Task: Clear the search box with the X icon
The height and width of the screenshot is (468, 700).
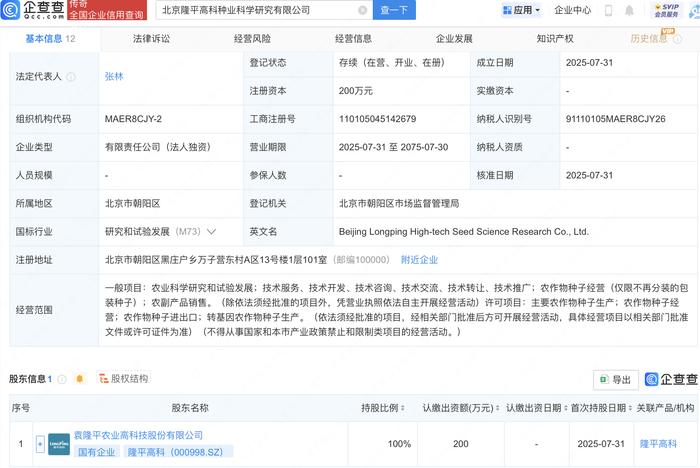Action: 362,10
